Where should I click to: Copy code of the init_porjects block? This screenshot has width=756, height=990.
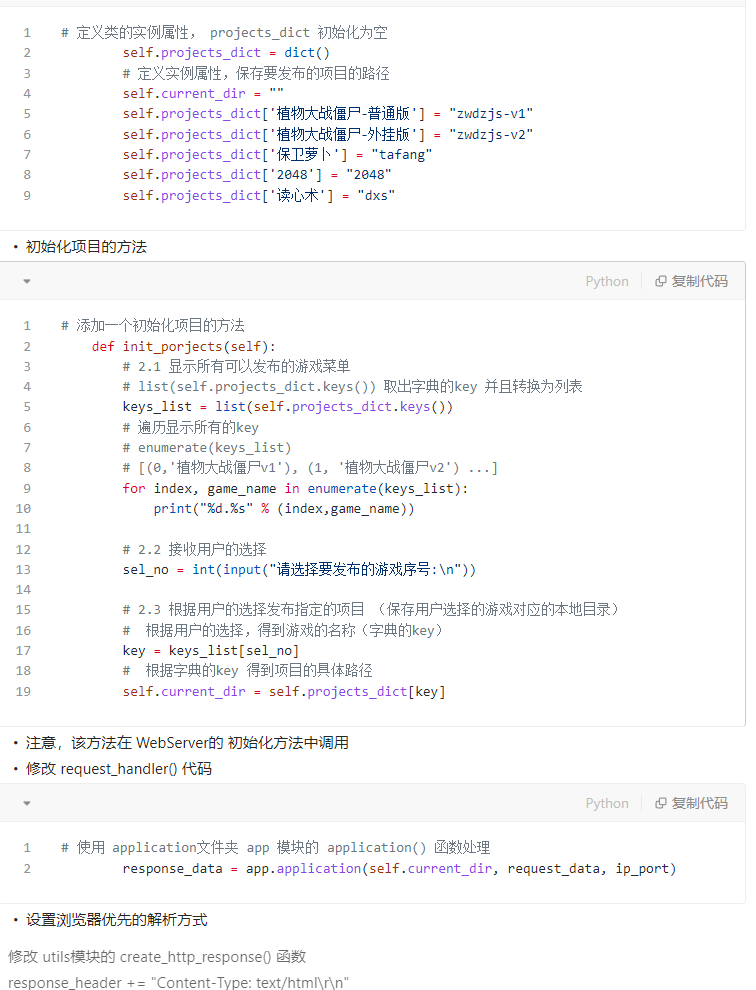point(692,282)
